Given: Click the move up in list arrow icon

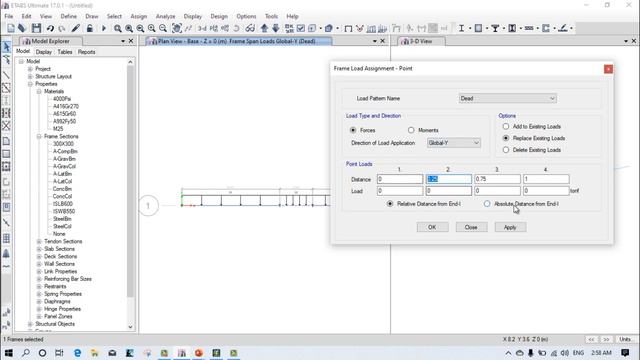Looking at the screenshot, I should point(264,28).
